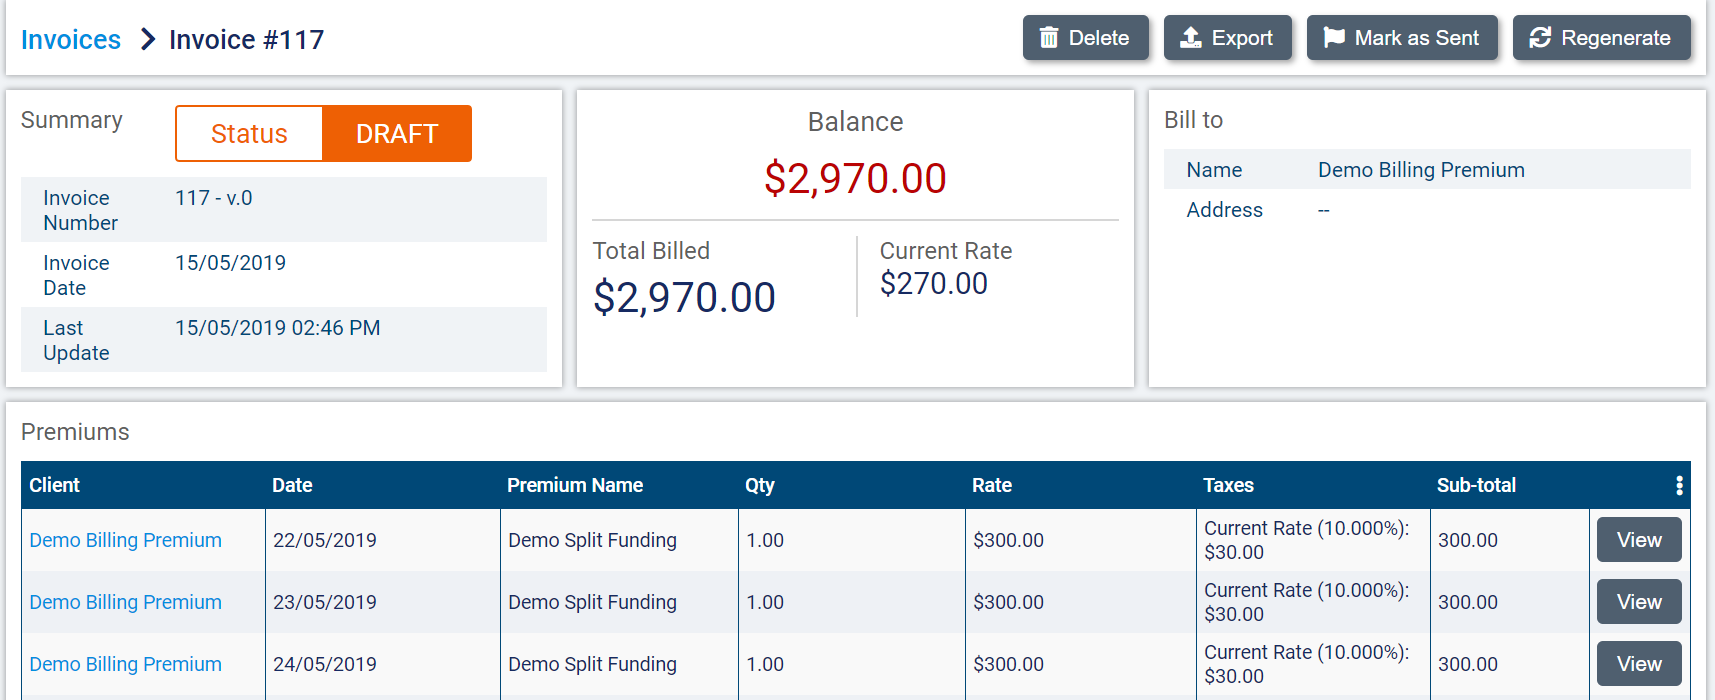Image resolution: width=1715 pixels, height=700 pixels.
Task: Click the Taxes column header
Action: [1228, 485]
